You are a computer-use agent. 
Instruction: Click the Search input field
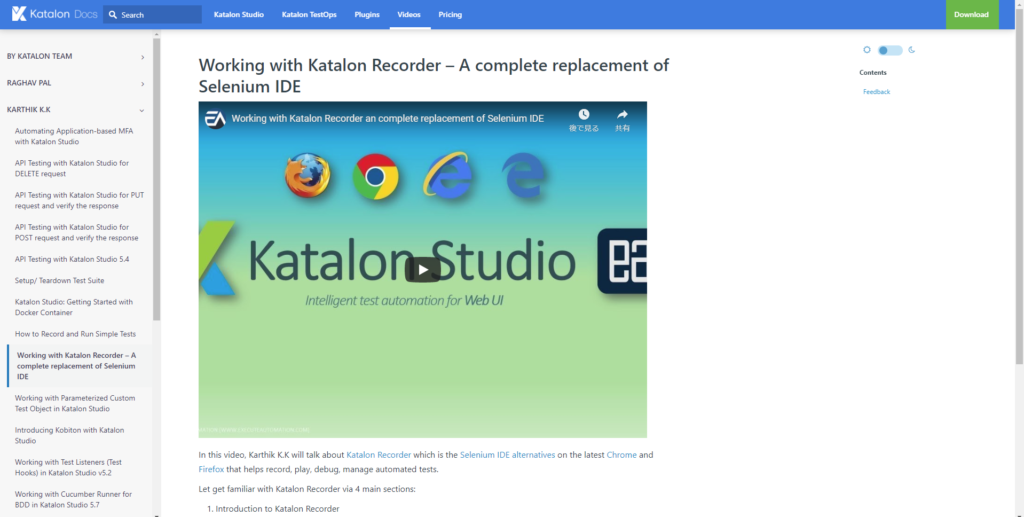click(152, 14)
